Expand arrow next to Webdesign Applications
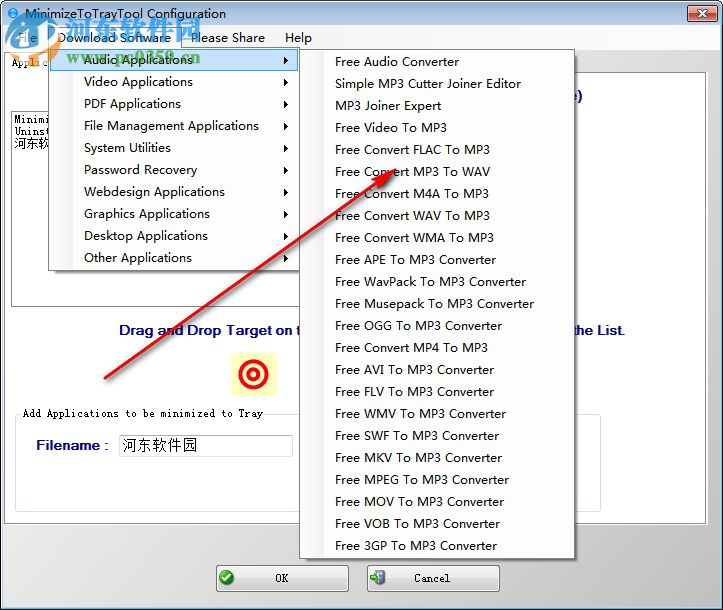The width and height of the screenshot is (723, 610). tap(286, 192)
